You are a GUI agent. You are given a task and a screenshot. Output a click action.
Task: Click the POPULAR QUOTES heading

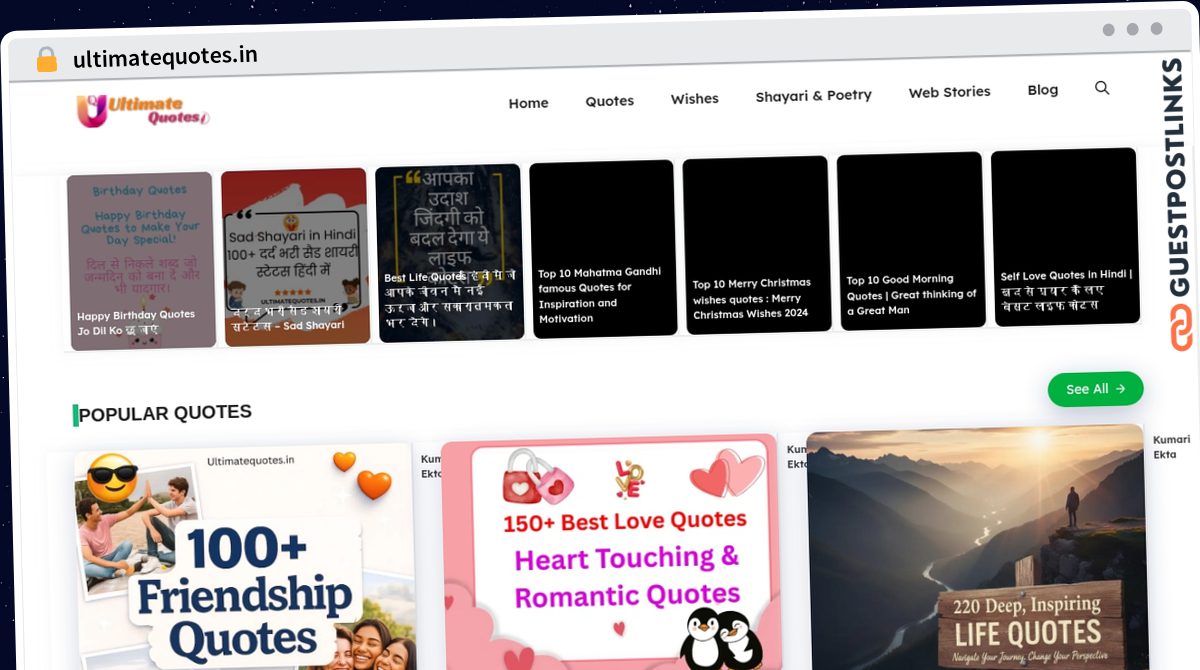tap(165, 413)
